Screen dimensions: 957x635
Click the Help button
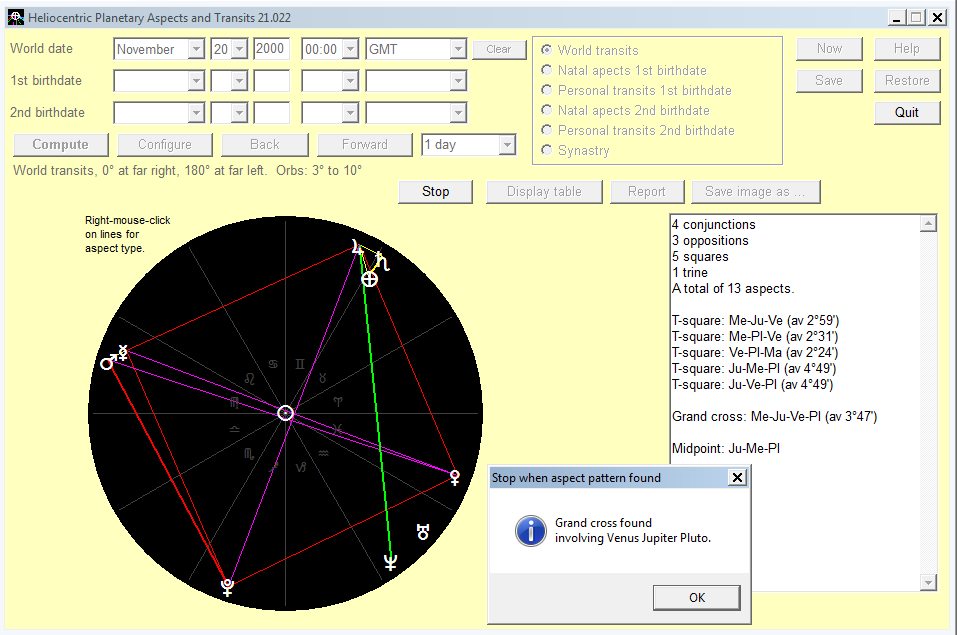tap(907, 49)
